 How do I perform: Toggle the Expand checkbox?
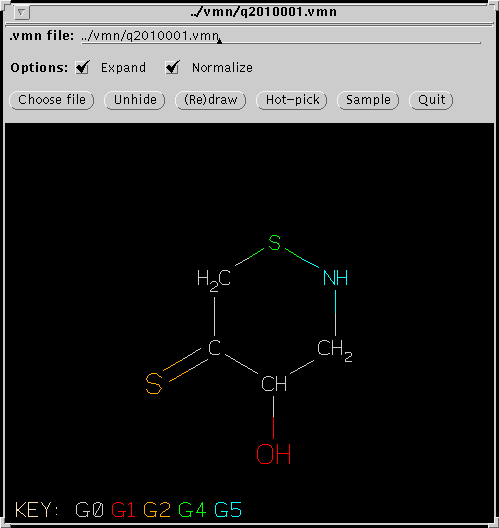[83, 67]
